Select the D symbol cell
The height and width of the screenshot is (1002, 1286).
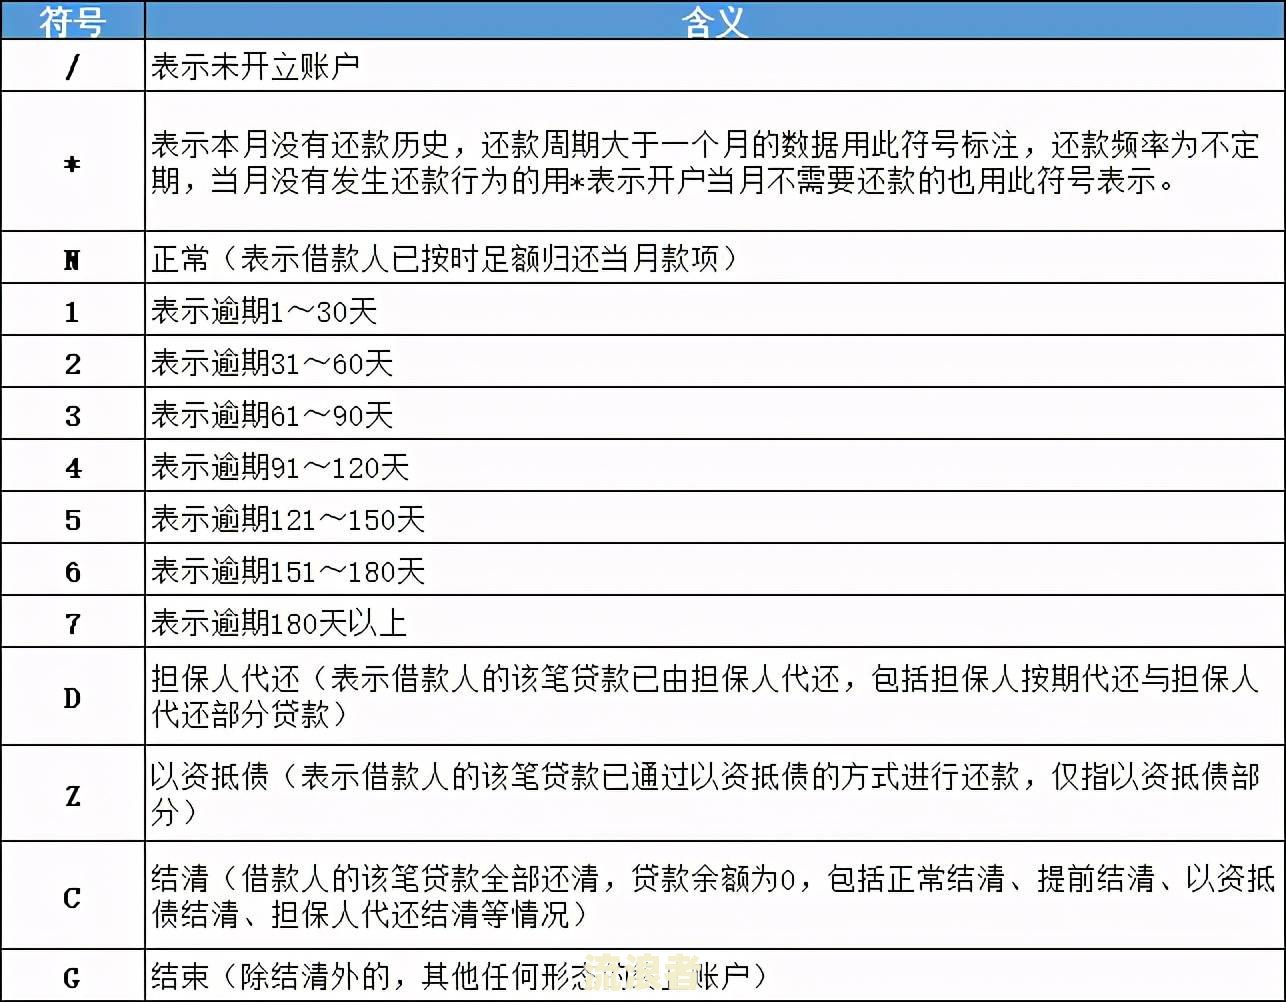(x=72, y=696)
